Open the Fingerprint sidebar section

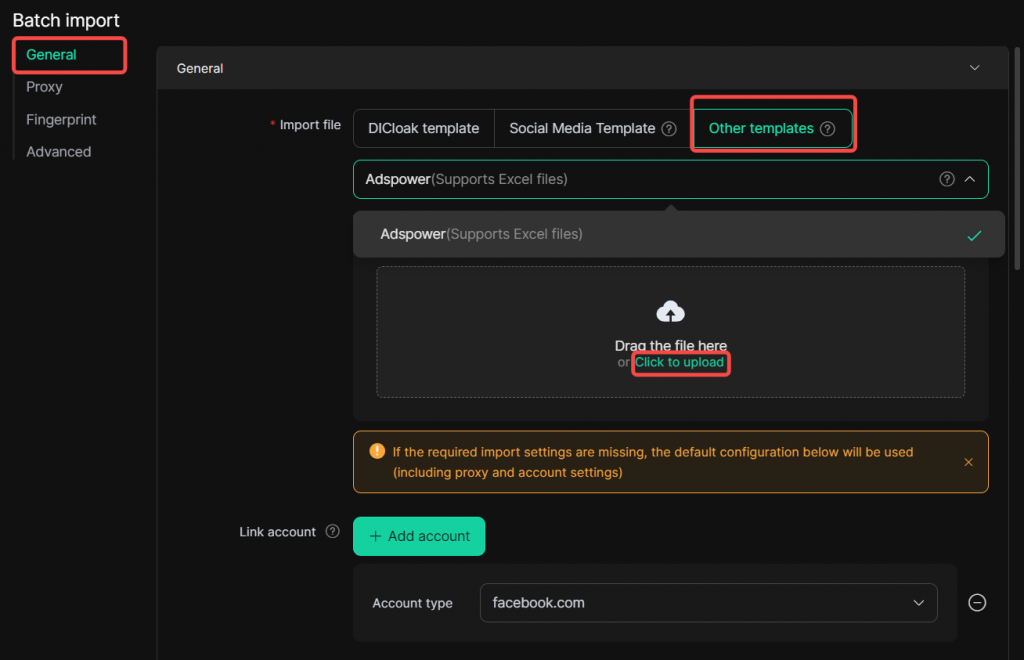[61, 119]
